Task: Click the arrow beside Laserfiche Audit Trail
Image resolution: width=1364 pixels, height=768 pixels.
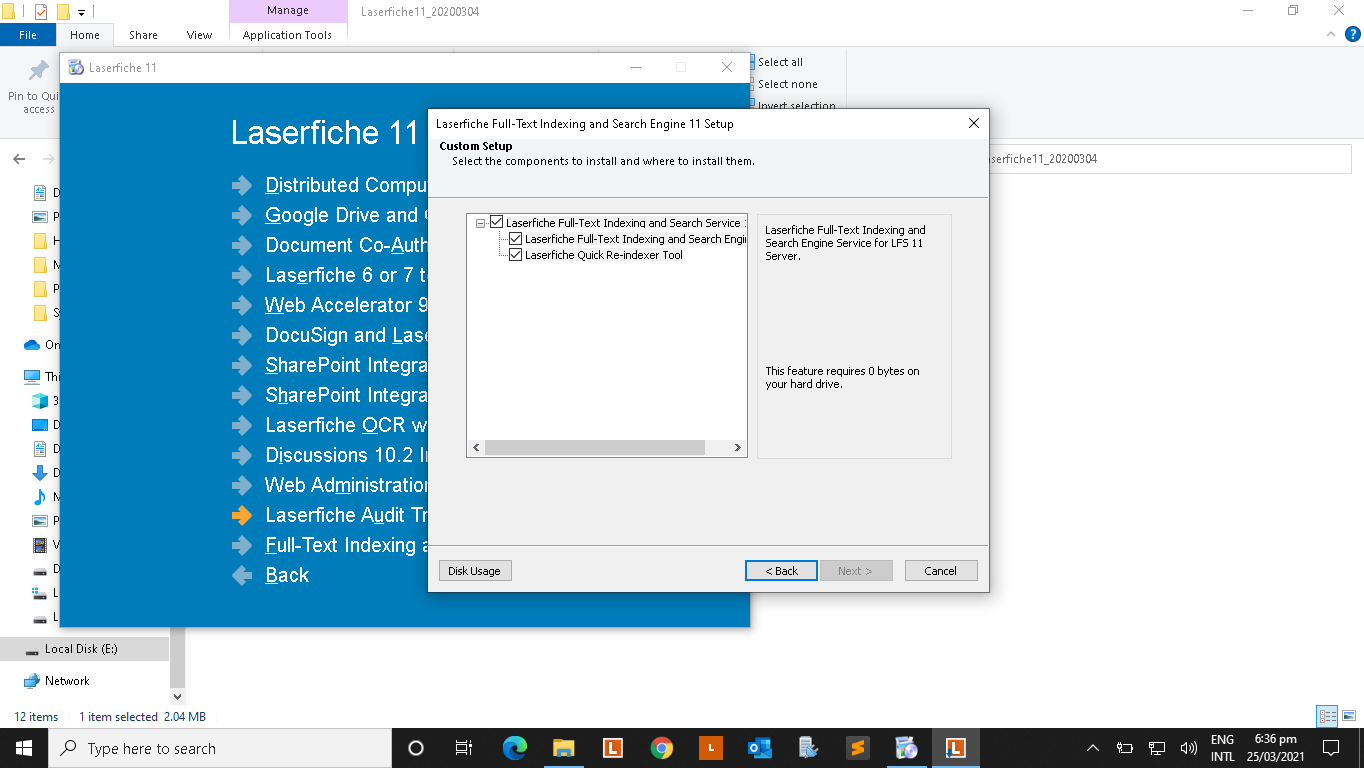Action: tap(242, 515)
